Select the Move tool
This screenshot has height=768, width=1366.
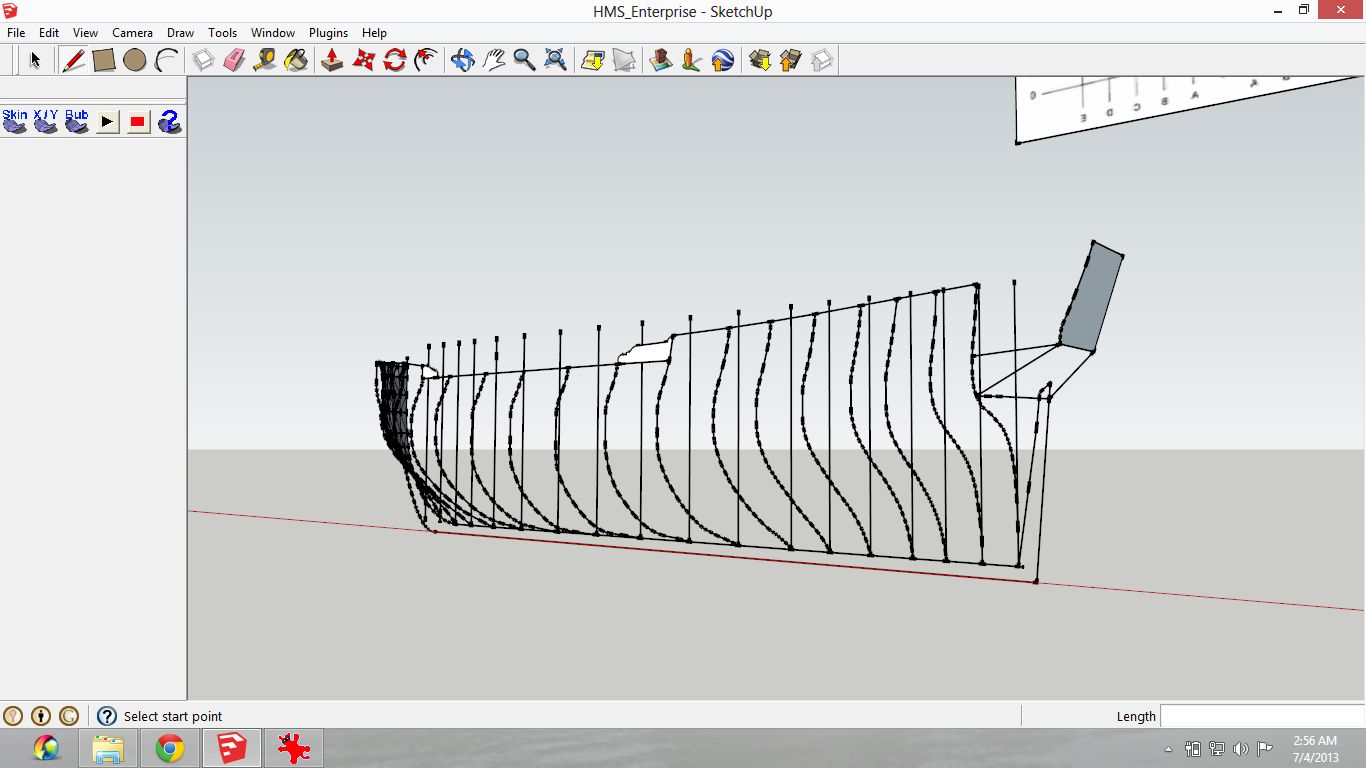pos(364,60)
